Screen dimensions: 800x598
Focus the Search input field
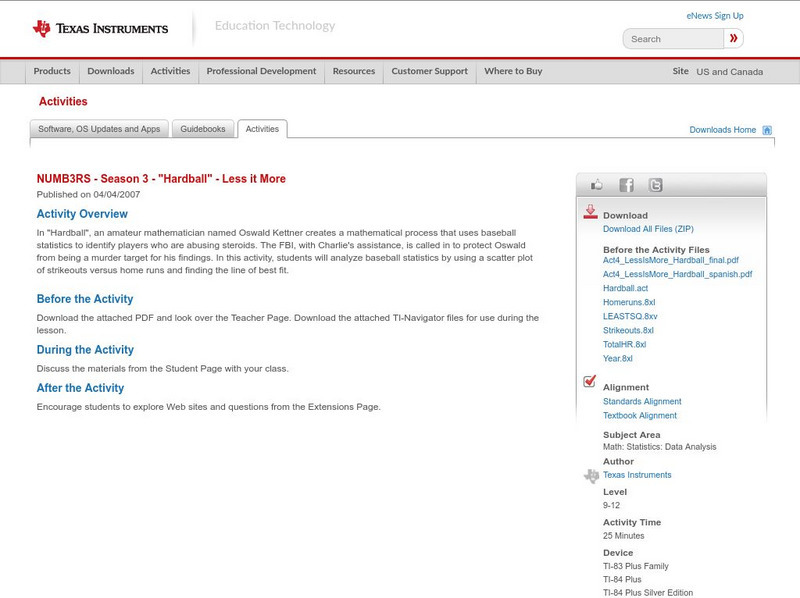pos(673,39)
